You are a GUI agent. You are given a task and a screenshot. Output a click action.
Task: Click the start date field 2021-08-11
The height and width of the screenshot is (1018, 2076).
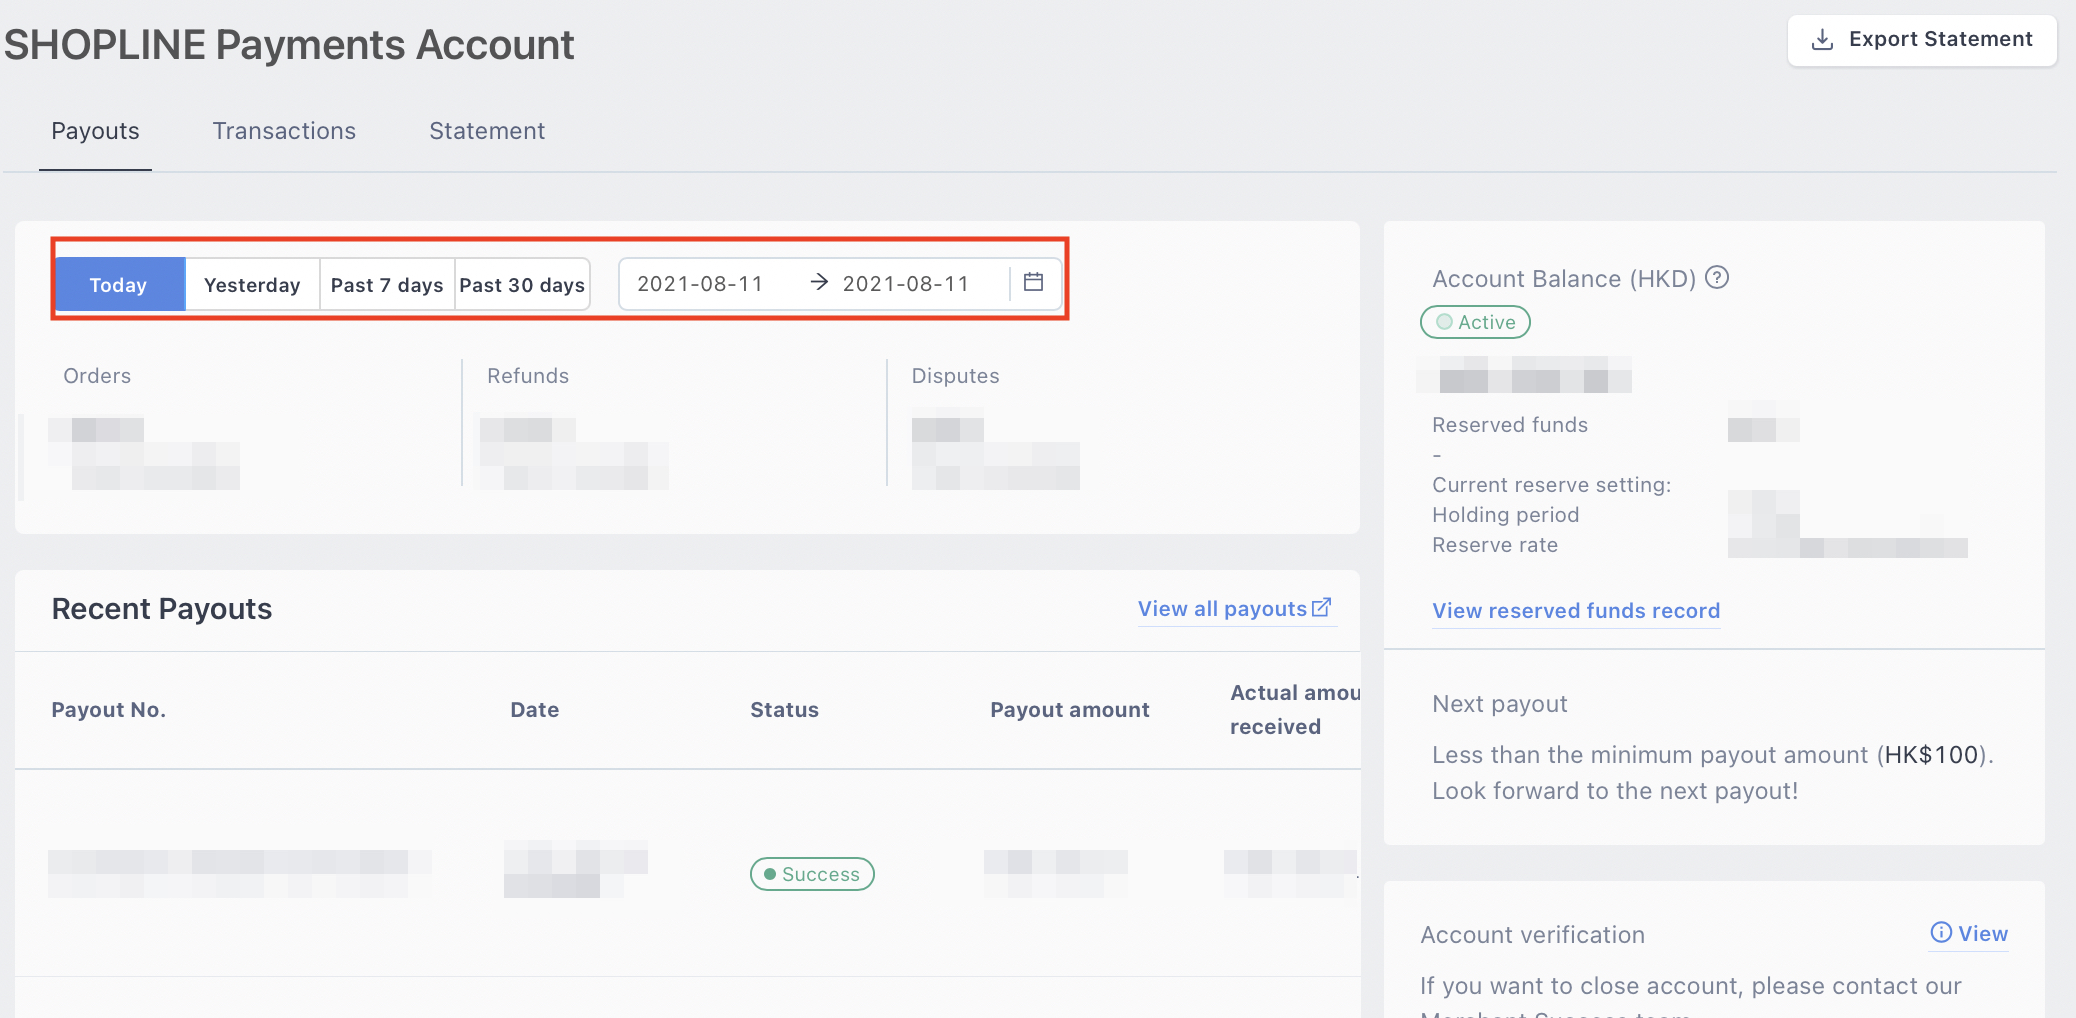point(700,284)
